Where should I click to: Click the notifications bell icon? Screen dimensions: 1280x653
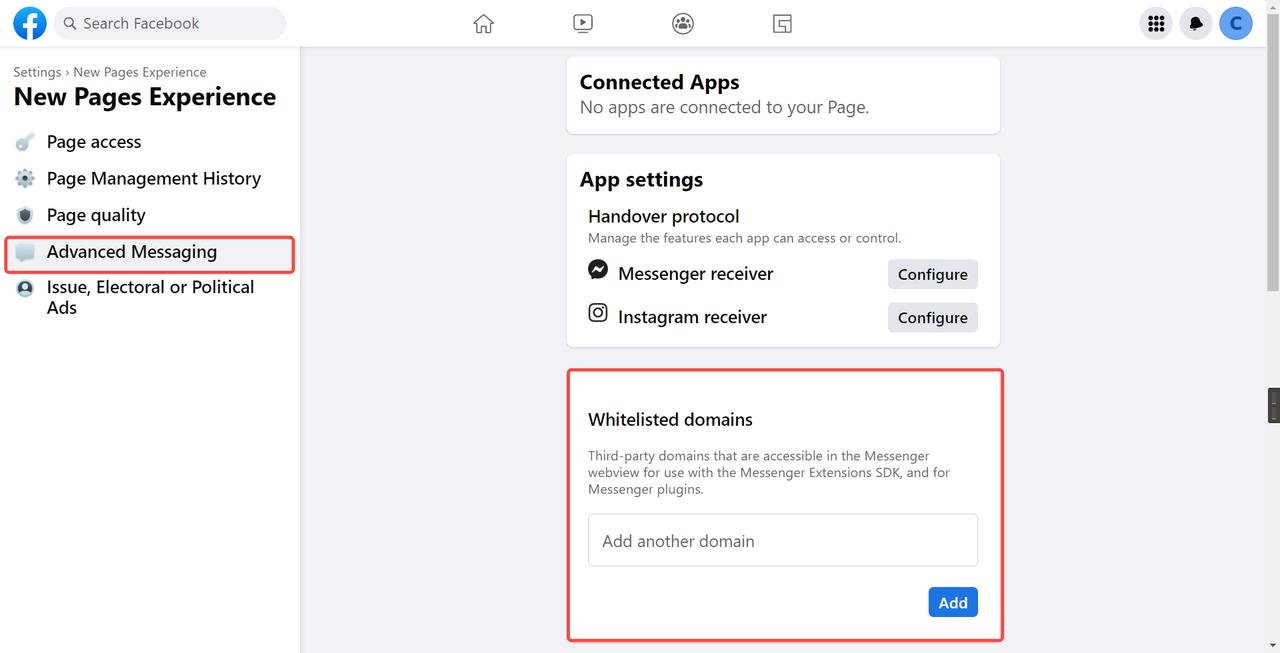1195,22
